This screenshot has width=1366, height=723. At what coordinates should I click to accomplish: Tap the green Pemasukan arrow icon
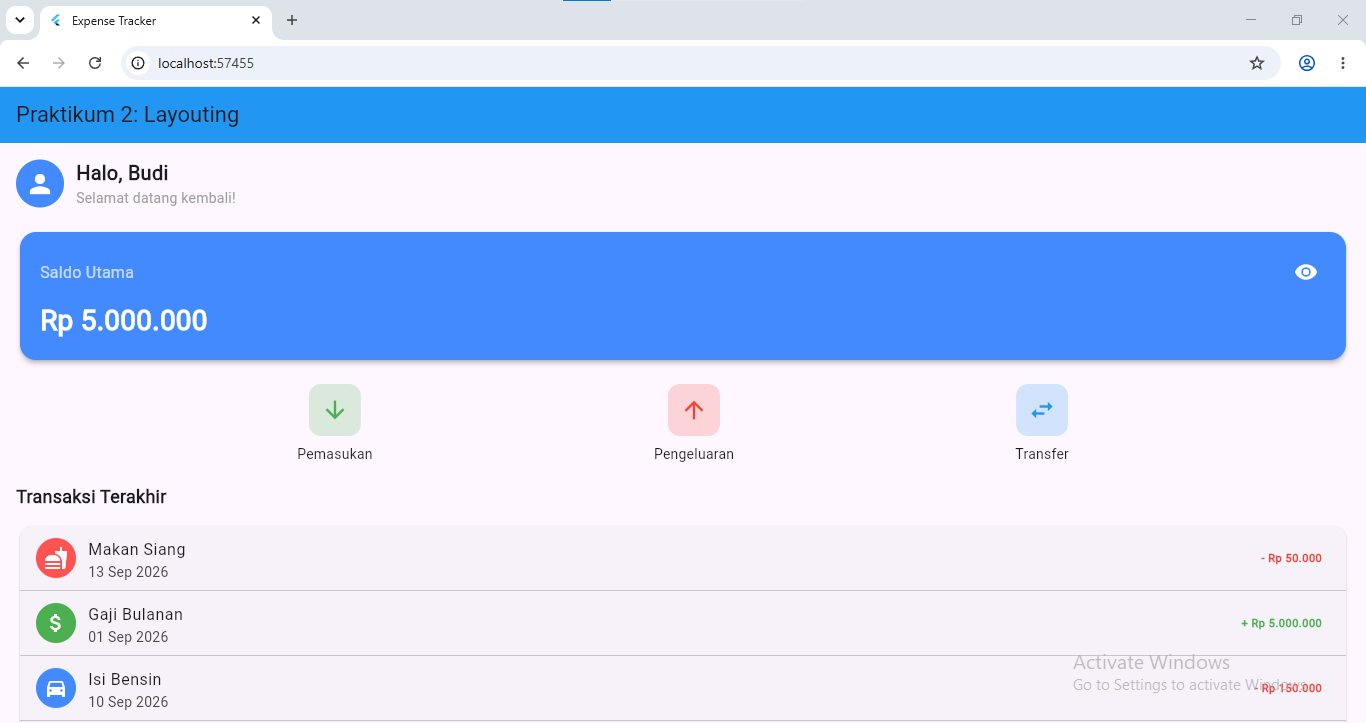coord(335,410)
